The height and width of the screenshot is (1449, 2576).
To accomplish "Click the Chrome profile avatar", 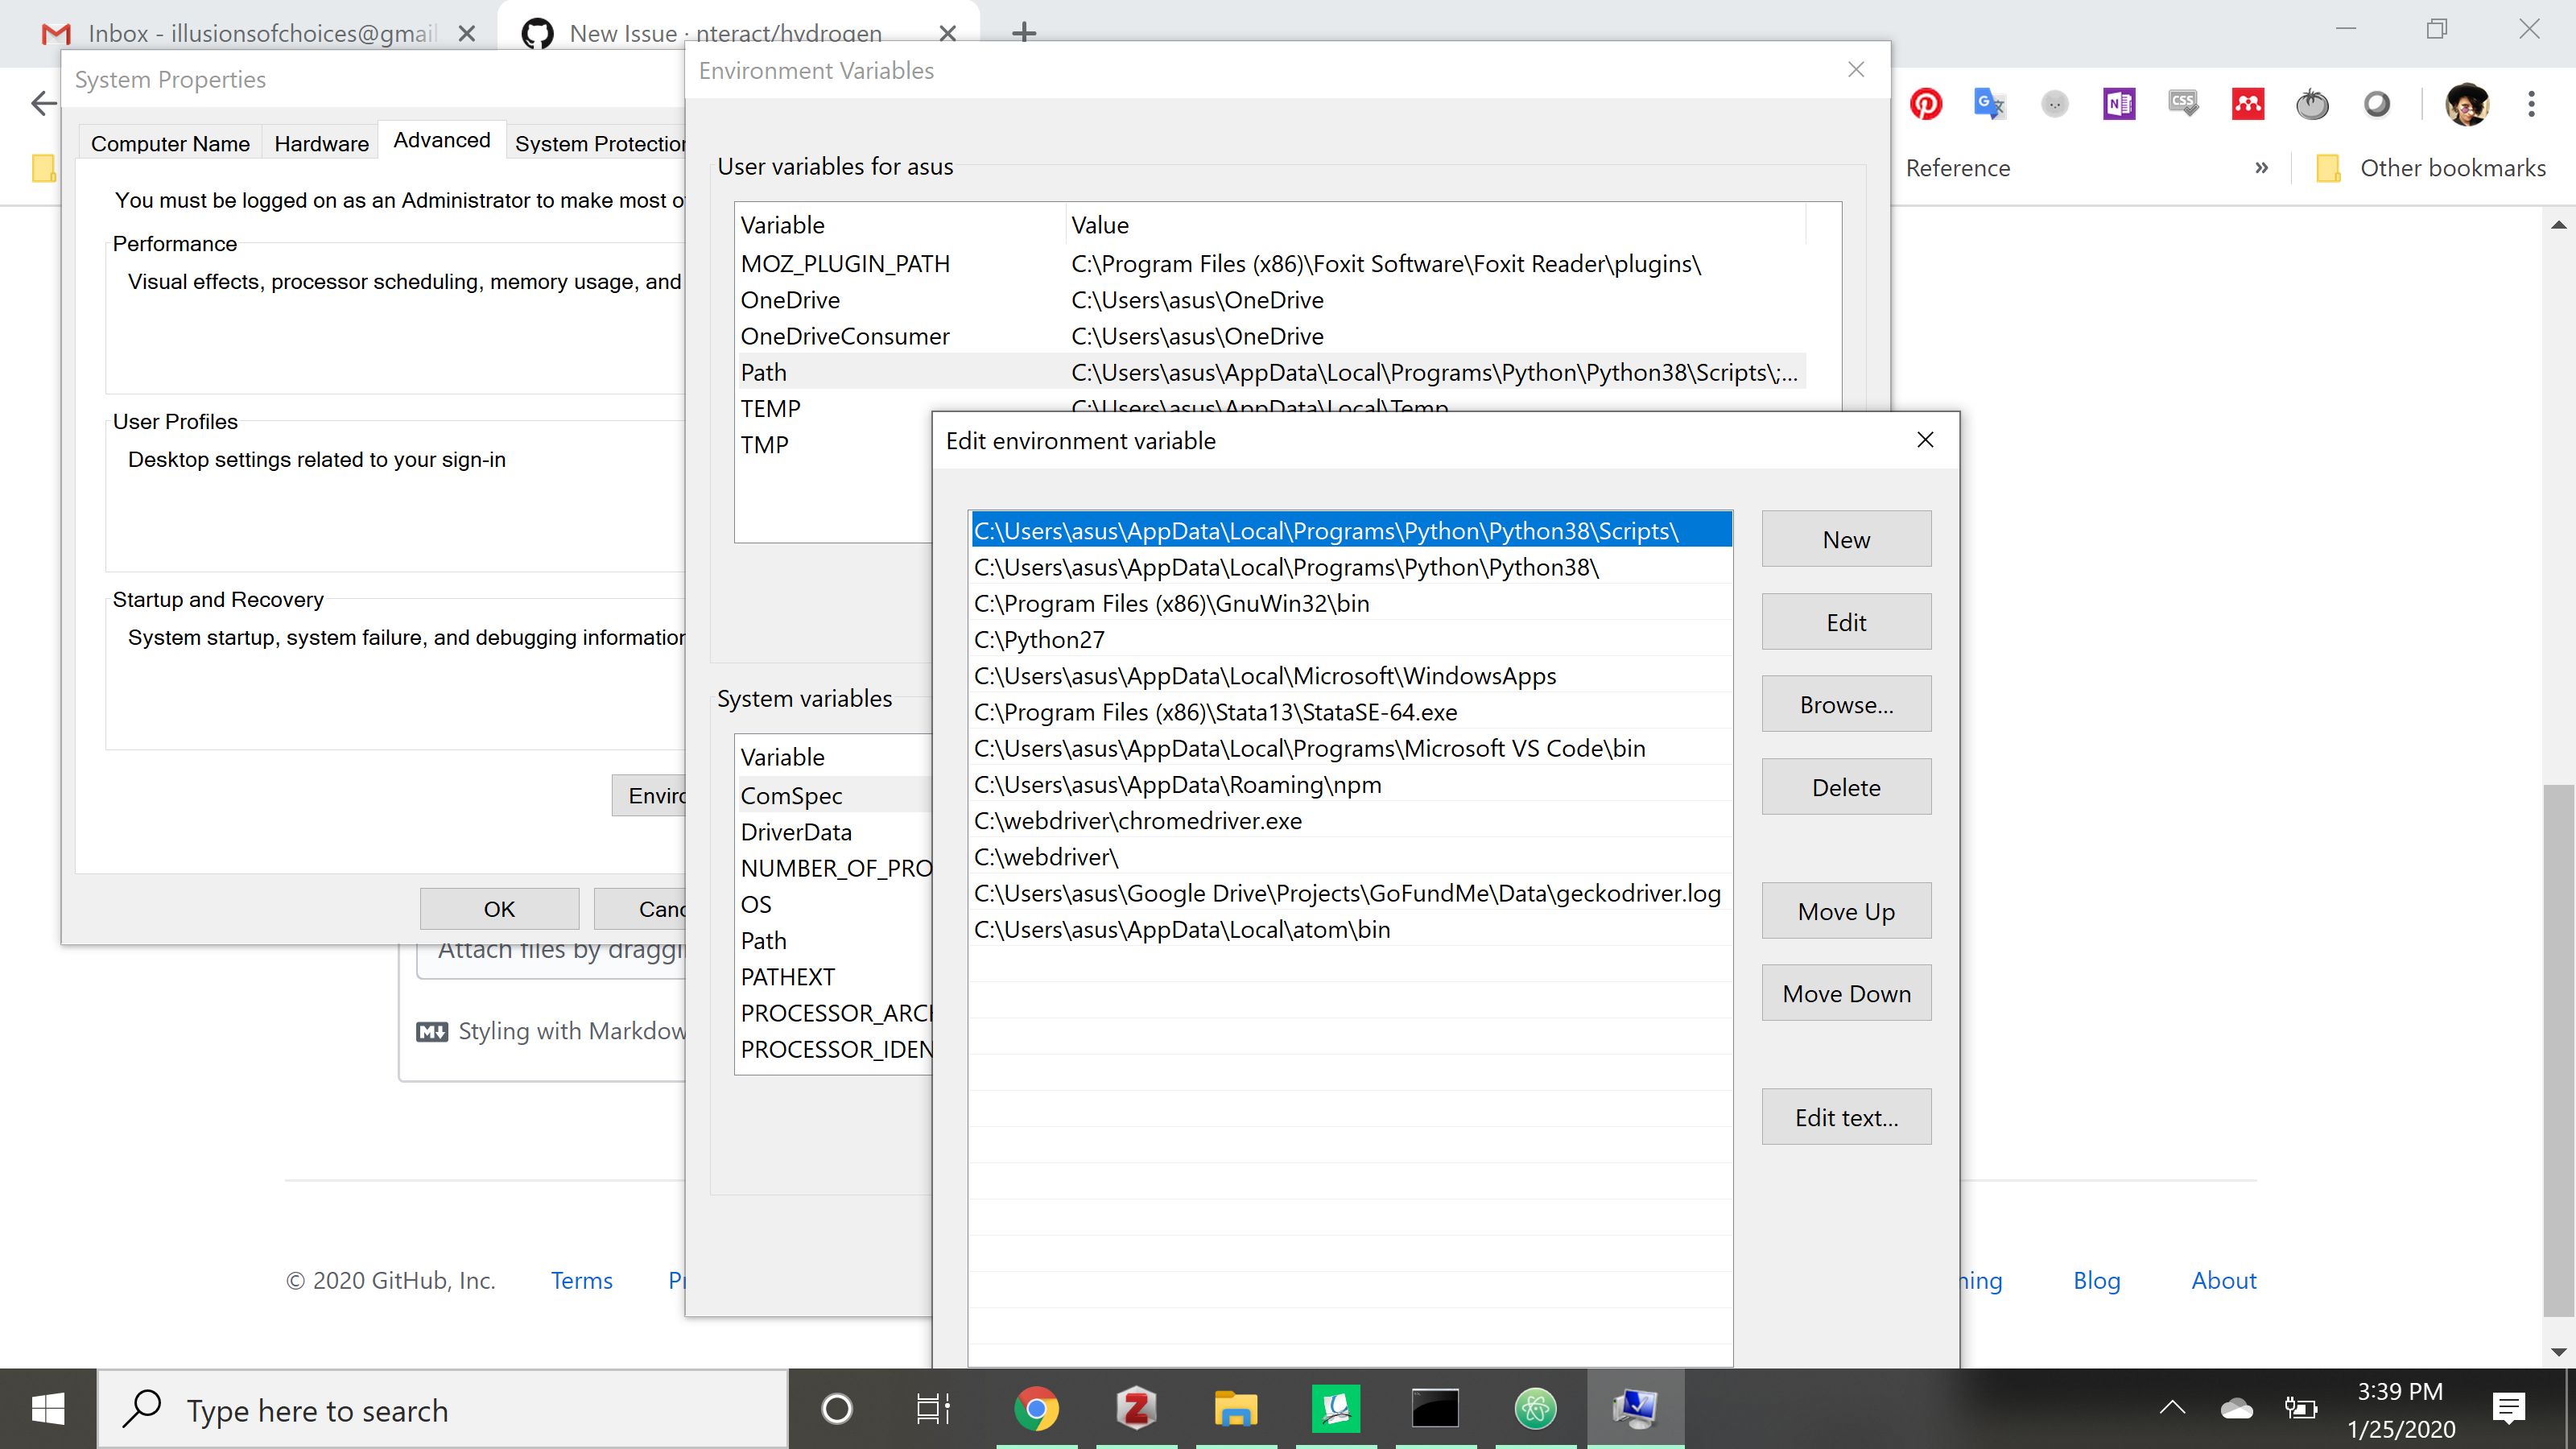I will [2467, 104].
